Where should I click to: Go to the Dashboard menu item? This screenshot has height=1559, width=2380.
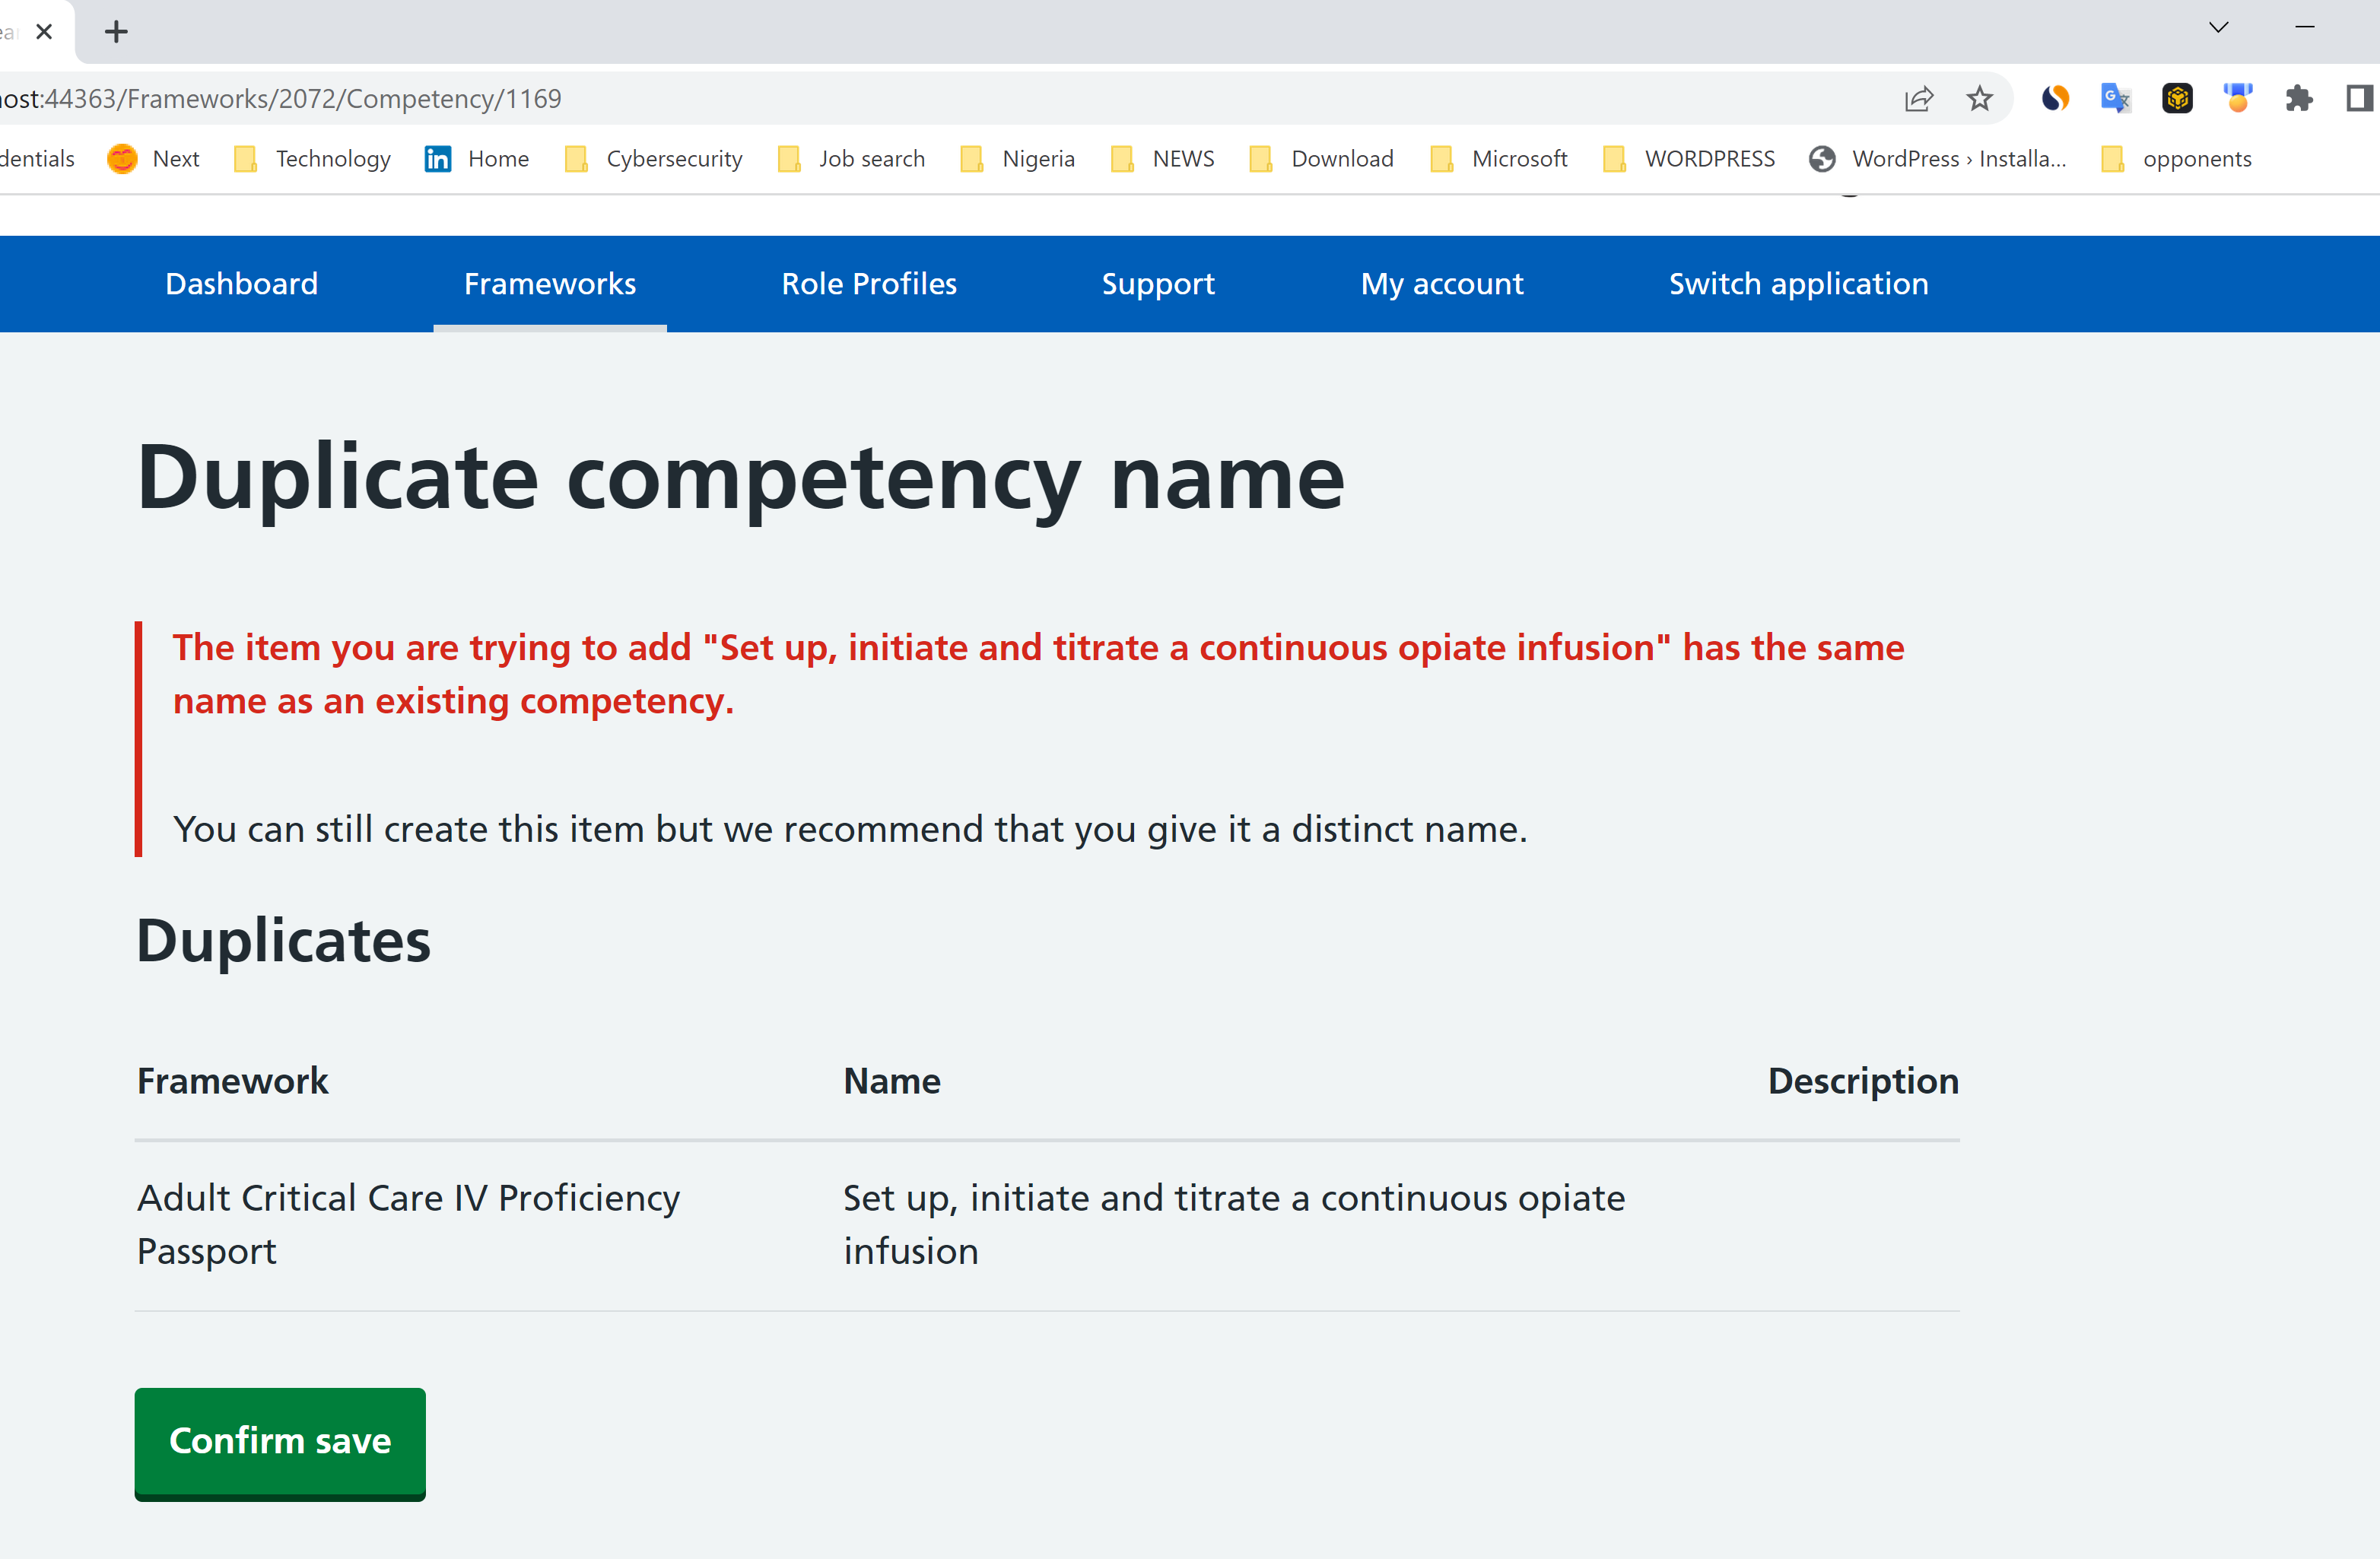241,284
